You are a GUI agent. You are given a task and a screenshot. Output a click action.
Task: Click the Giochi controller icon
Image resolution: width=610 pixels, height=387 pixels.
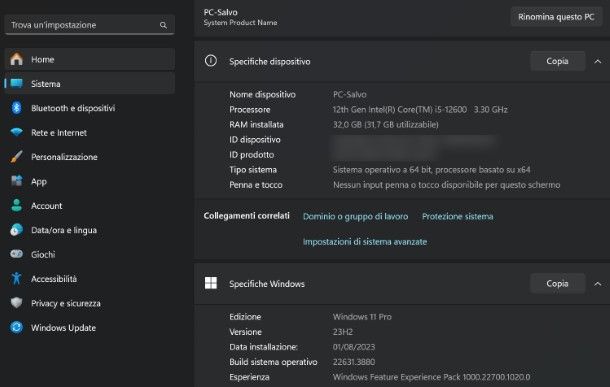point(16,254)
